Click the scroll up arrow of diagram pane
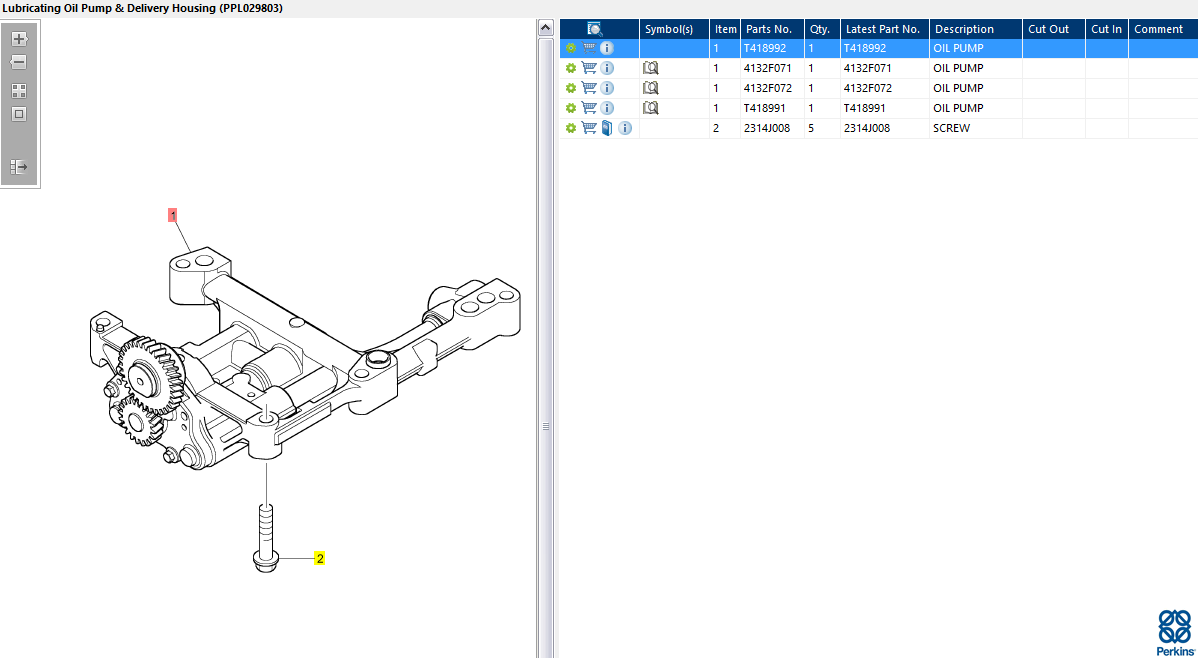Image resolution: width=1198 pixels, height=658 pixels. 545,28
